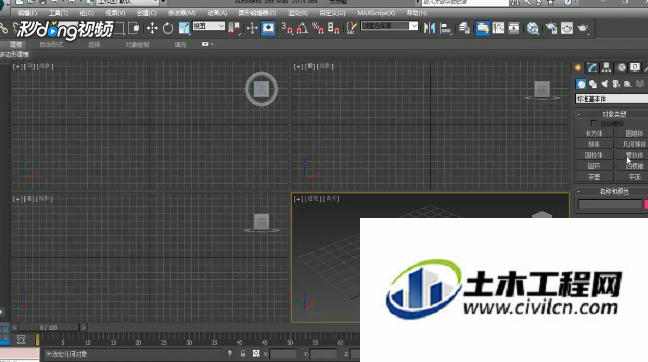
Task: Open the Tools (T) menu
Action: (58, 13)
